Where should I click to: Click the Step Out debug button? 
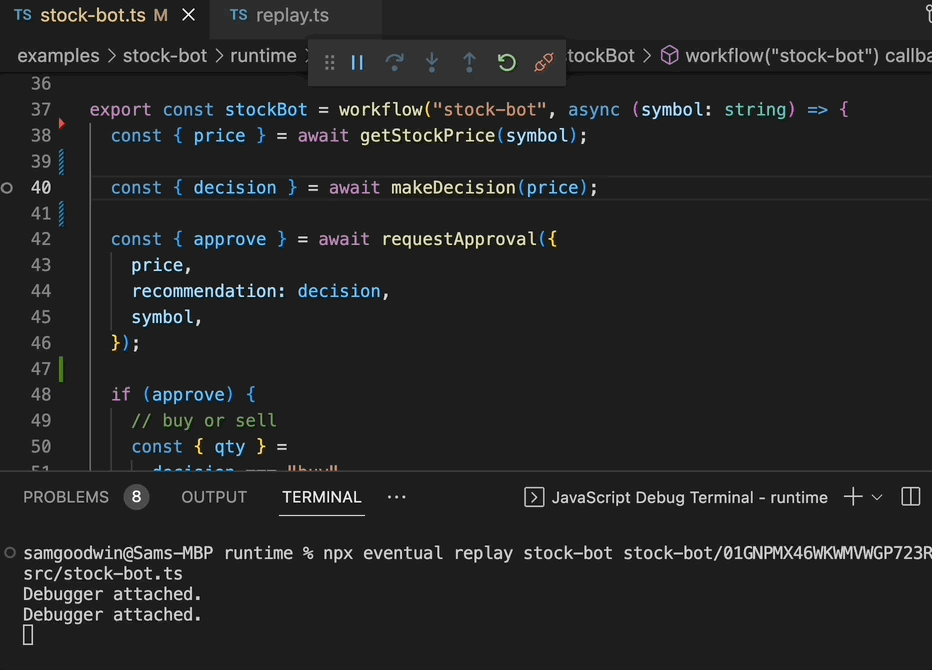[x=469, y=63]
